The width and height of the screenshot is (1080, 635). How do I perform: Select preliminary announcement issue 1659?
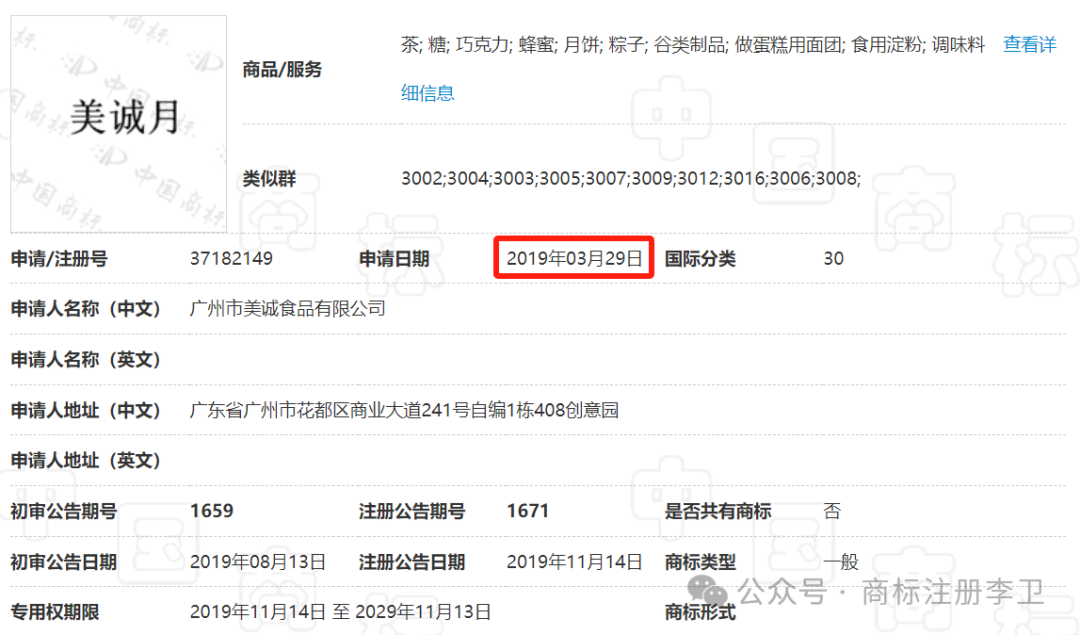click(211, 511)
